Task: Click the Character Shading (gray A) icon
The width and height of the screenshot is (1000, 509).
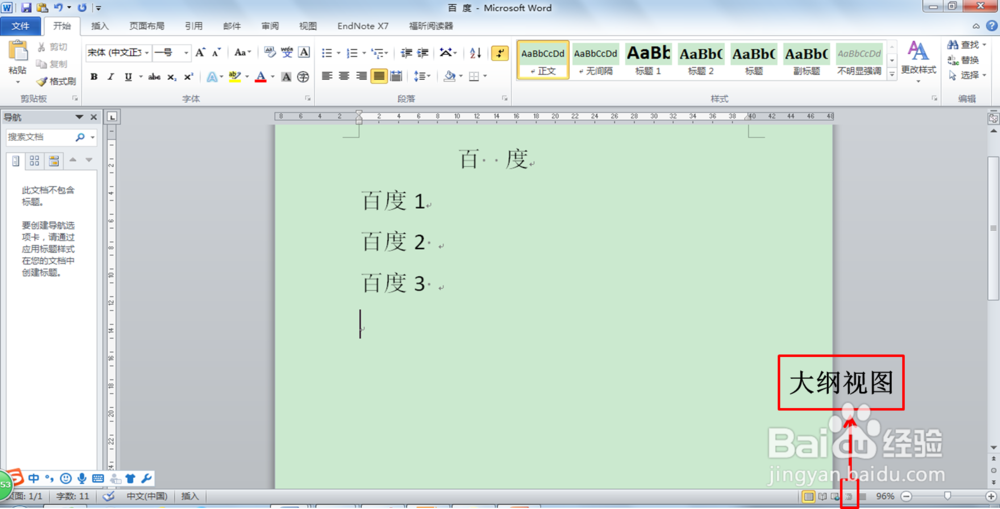Action: pyautogui.click(x=286, y=77)
